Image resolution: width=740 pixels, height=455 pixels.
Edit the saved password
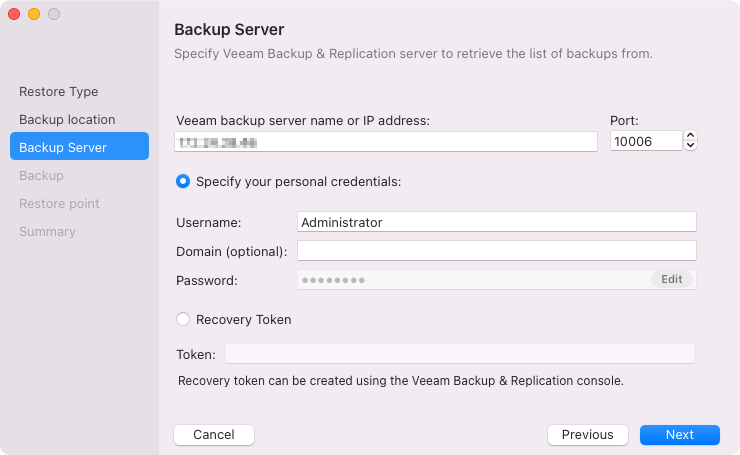coord(672,279)
